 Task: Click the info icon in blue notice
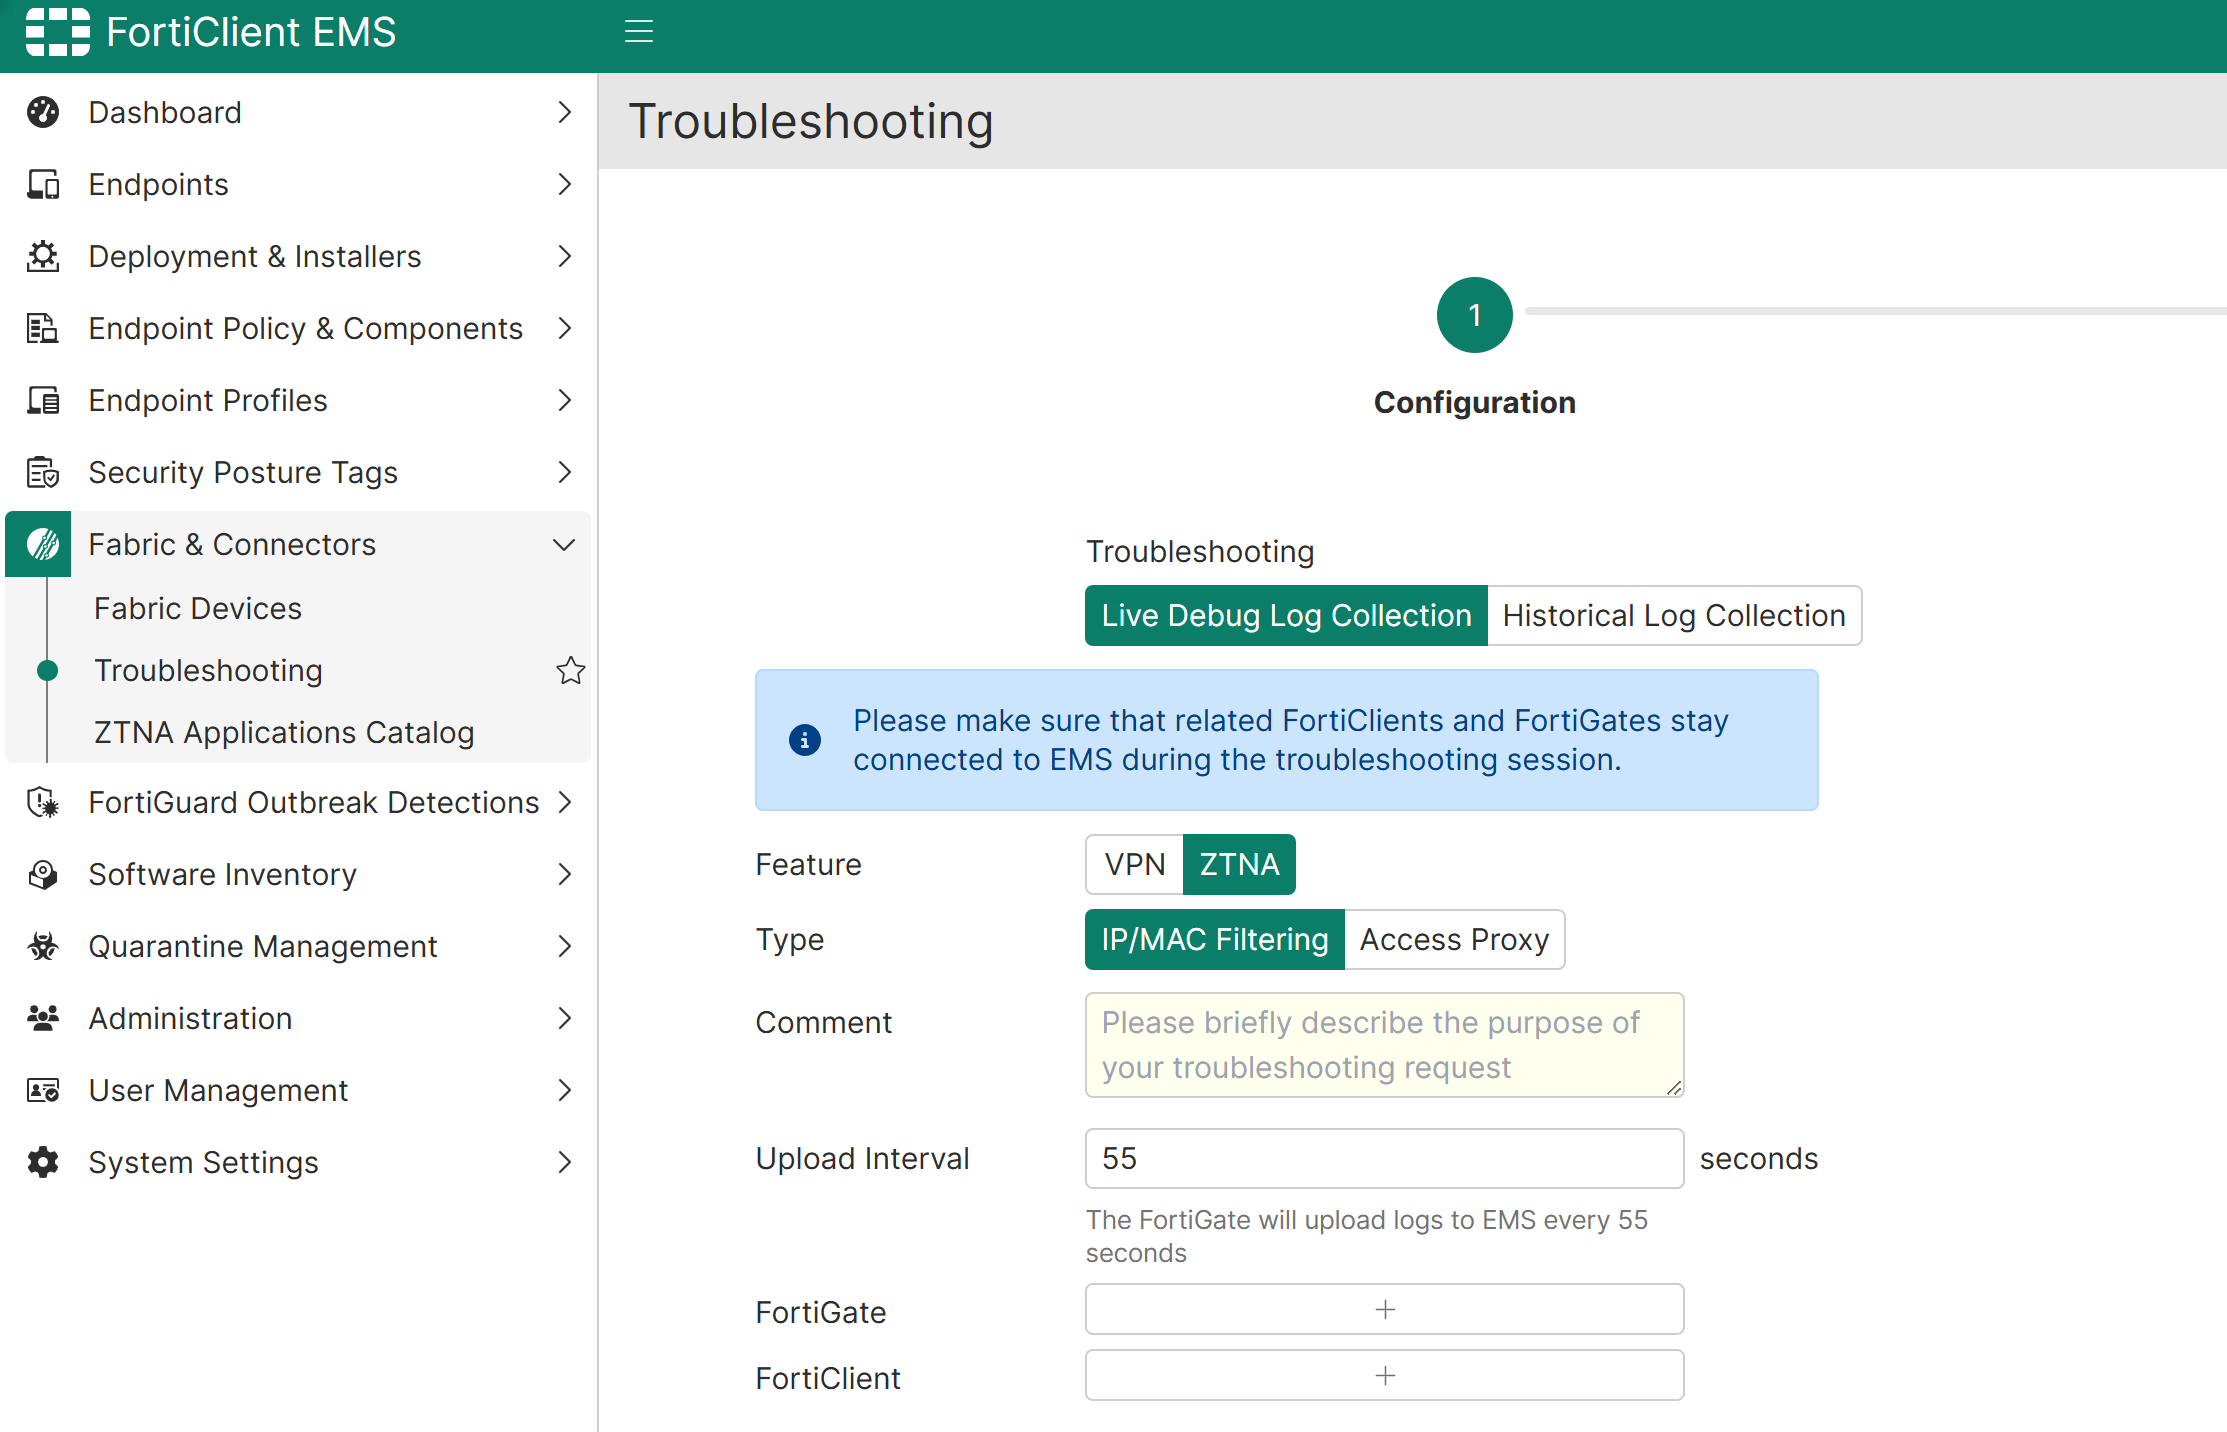coord(805,740)
